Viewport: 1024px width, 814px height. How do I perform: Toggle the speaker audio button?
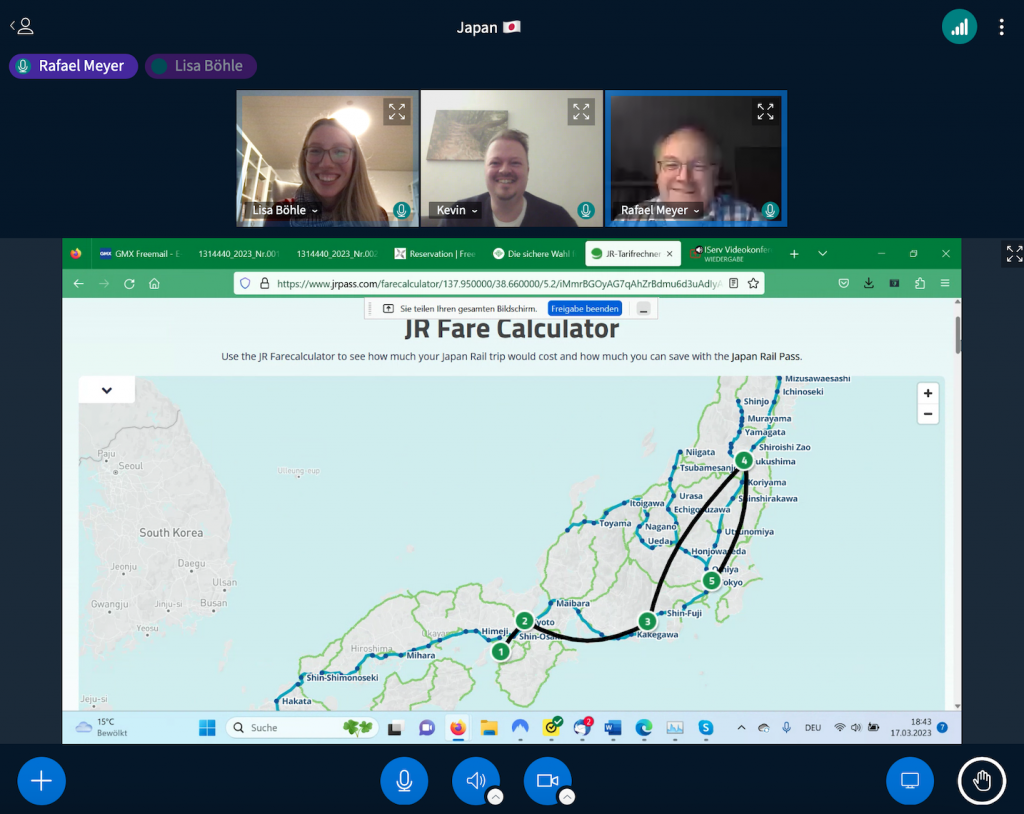(475, 781)
